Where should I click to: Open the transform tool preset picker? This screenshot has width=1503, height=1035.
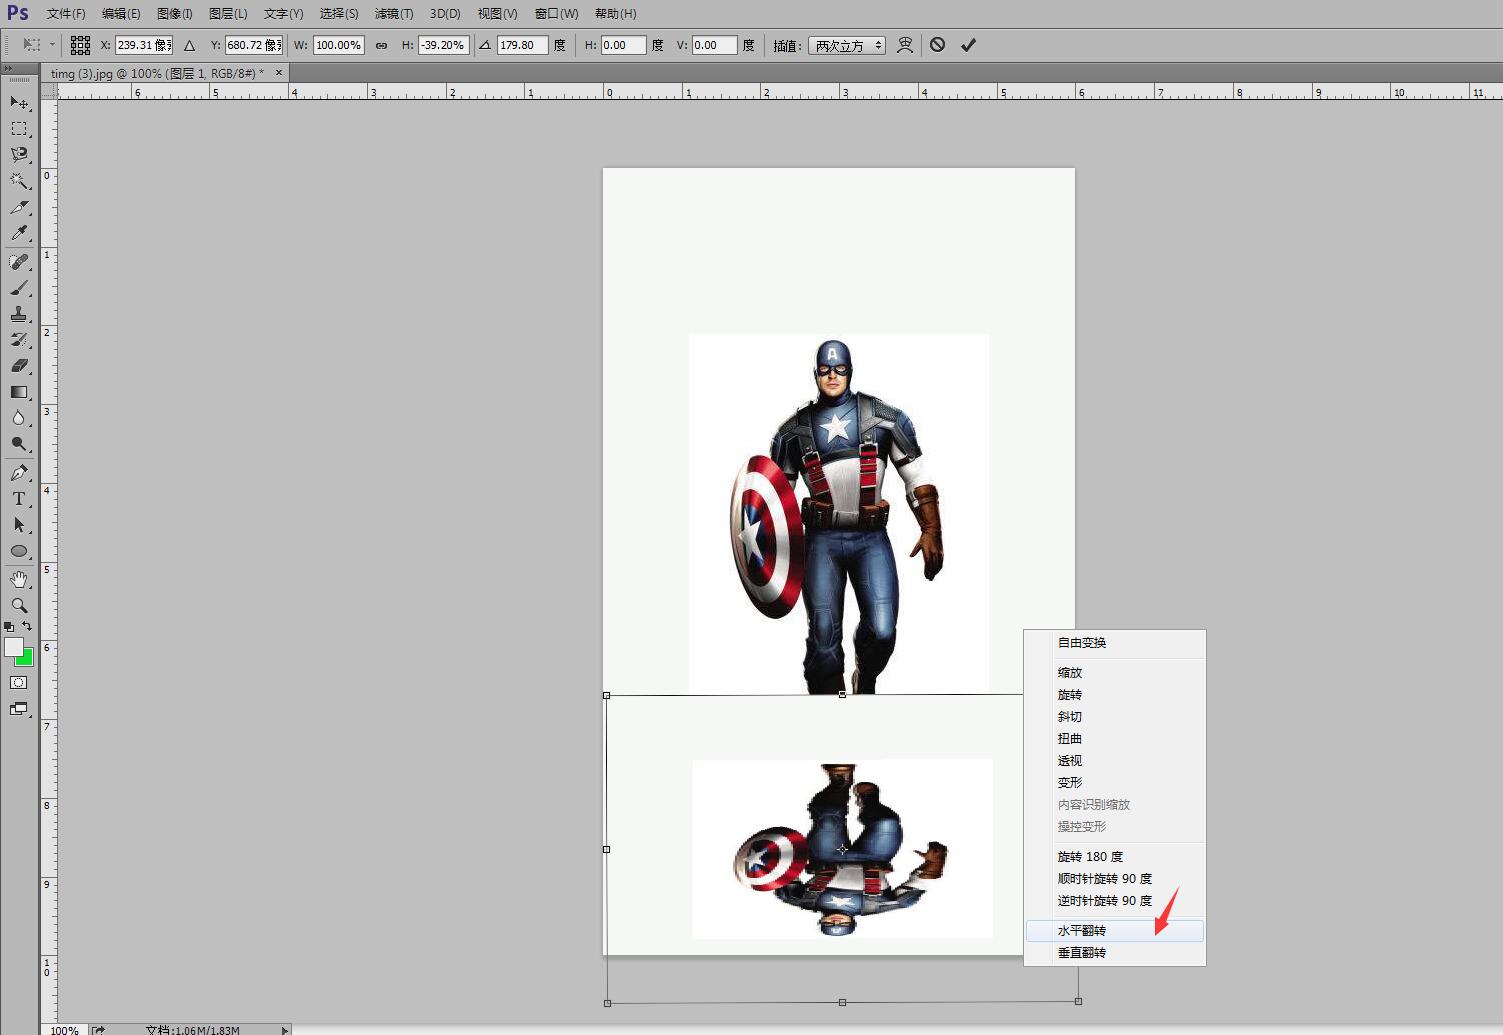(x=38, y=45)
